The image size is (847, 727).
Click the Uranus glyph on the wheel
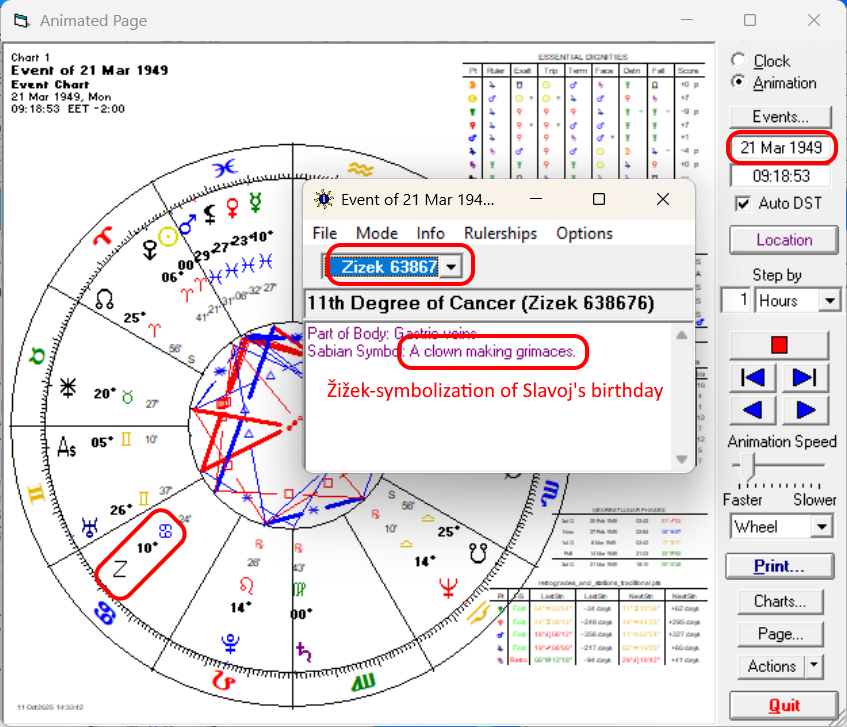[89, 527]
